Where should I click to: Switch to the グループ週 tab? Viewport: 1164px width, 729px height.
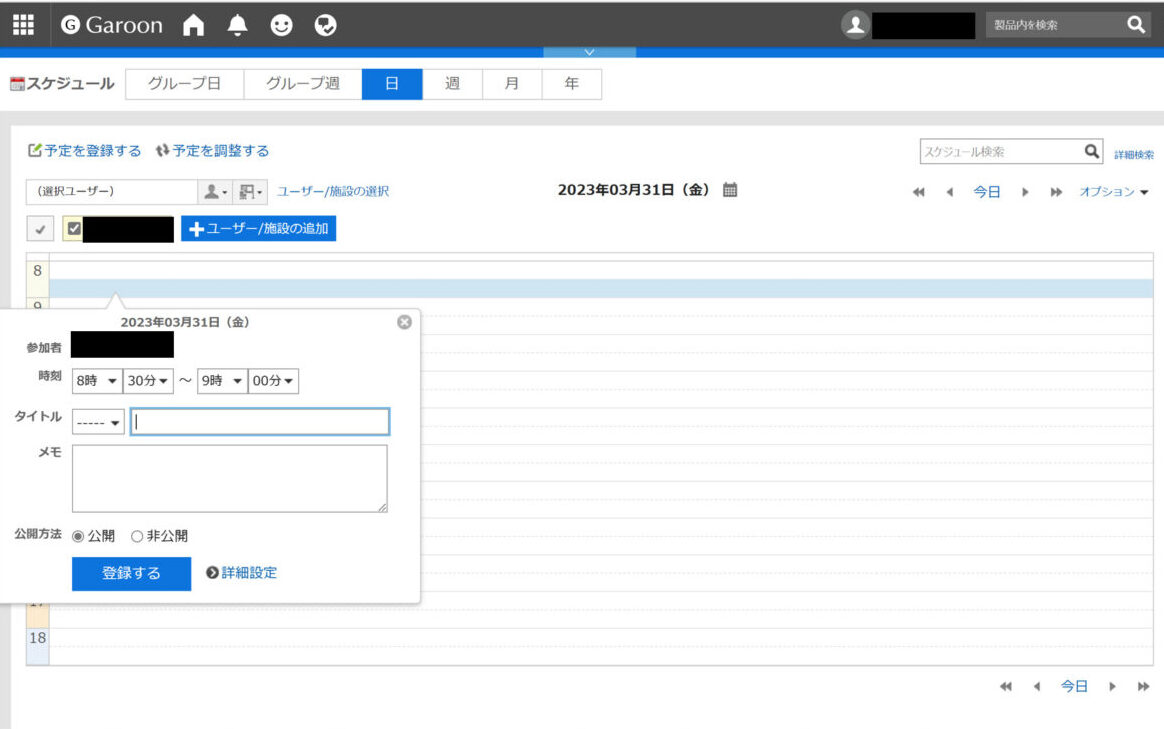[303, 84]
